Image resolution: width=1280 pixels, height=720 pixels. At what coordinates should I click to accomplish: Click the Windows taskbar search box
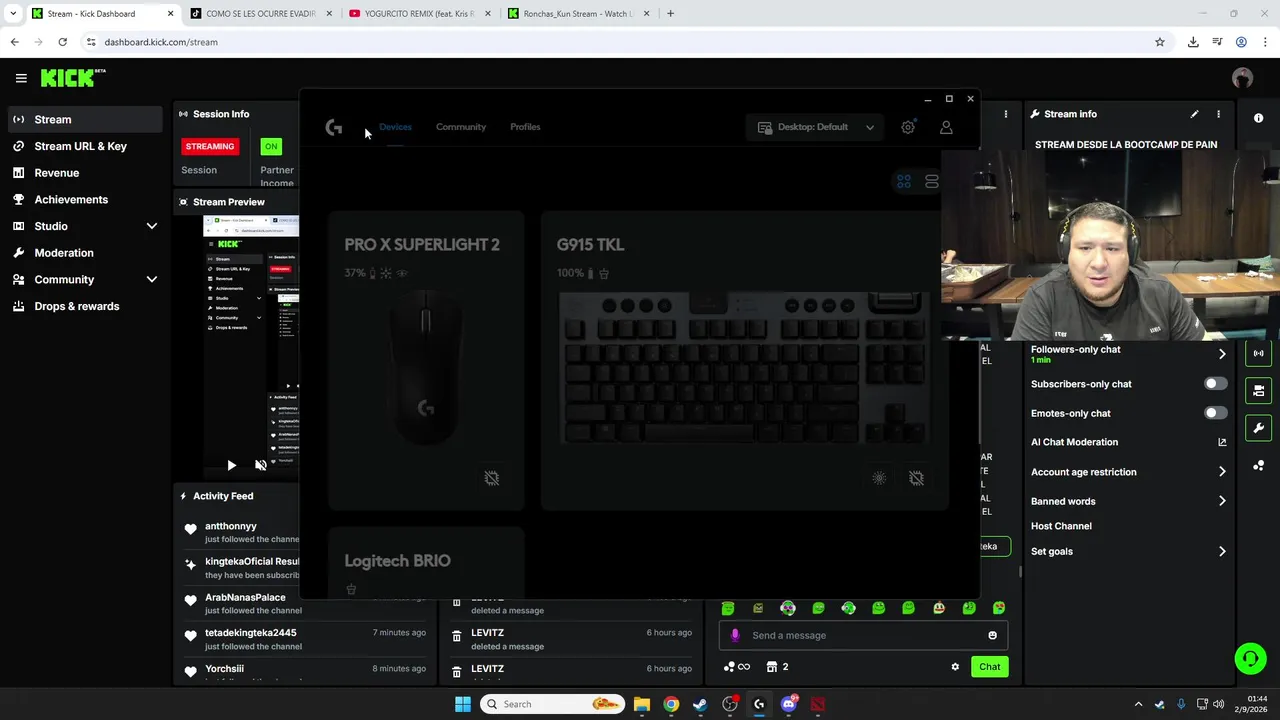click(552, 704)
